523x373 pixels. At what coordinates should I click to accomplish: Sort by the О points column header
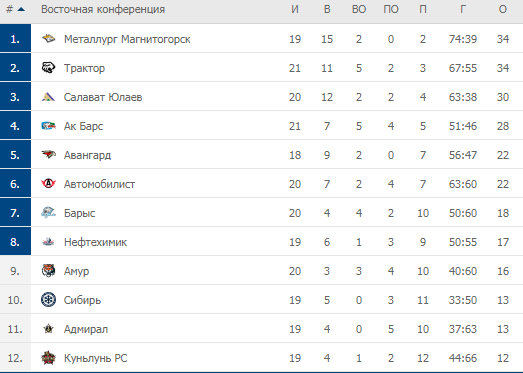click(503, 9)
